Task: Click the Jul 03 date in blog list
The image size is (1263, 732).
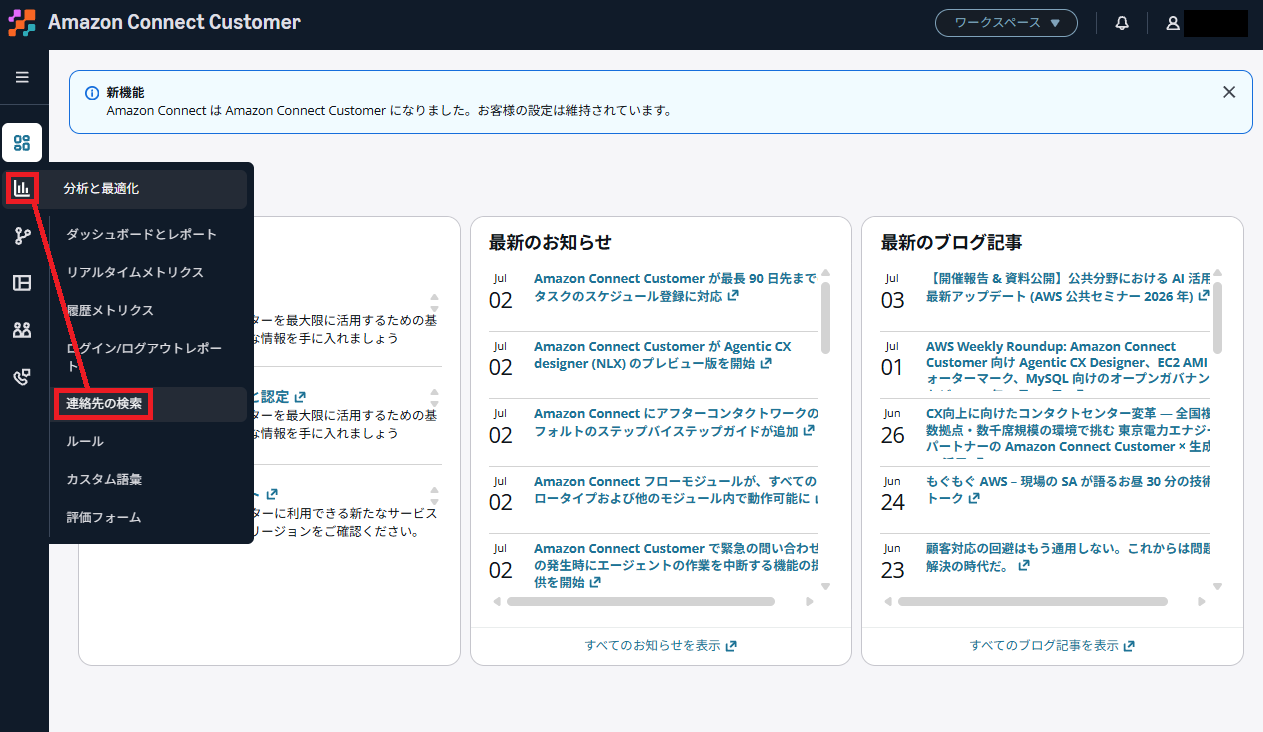Action: (x=892, y=291)
